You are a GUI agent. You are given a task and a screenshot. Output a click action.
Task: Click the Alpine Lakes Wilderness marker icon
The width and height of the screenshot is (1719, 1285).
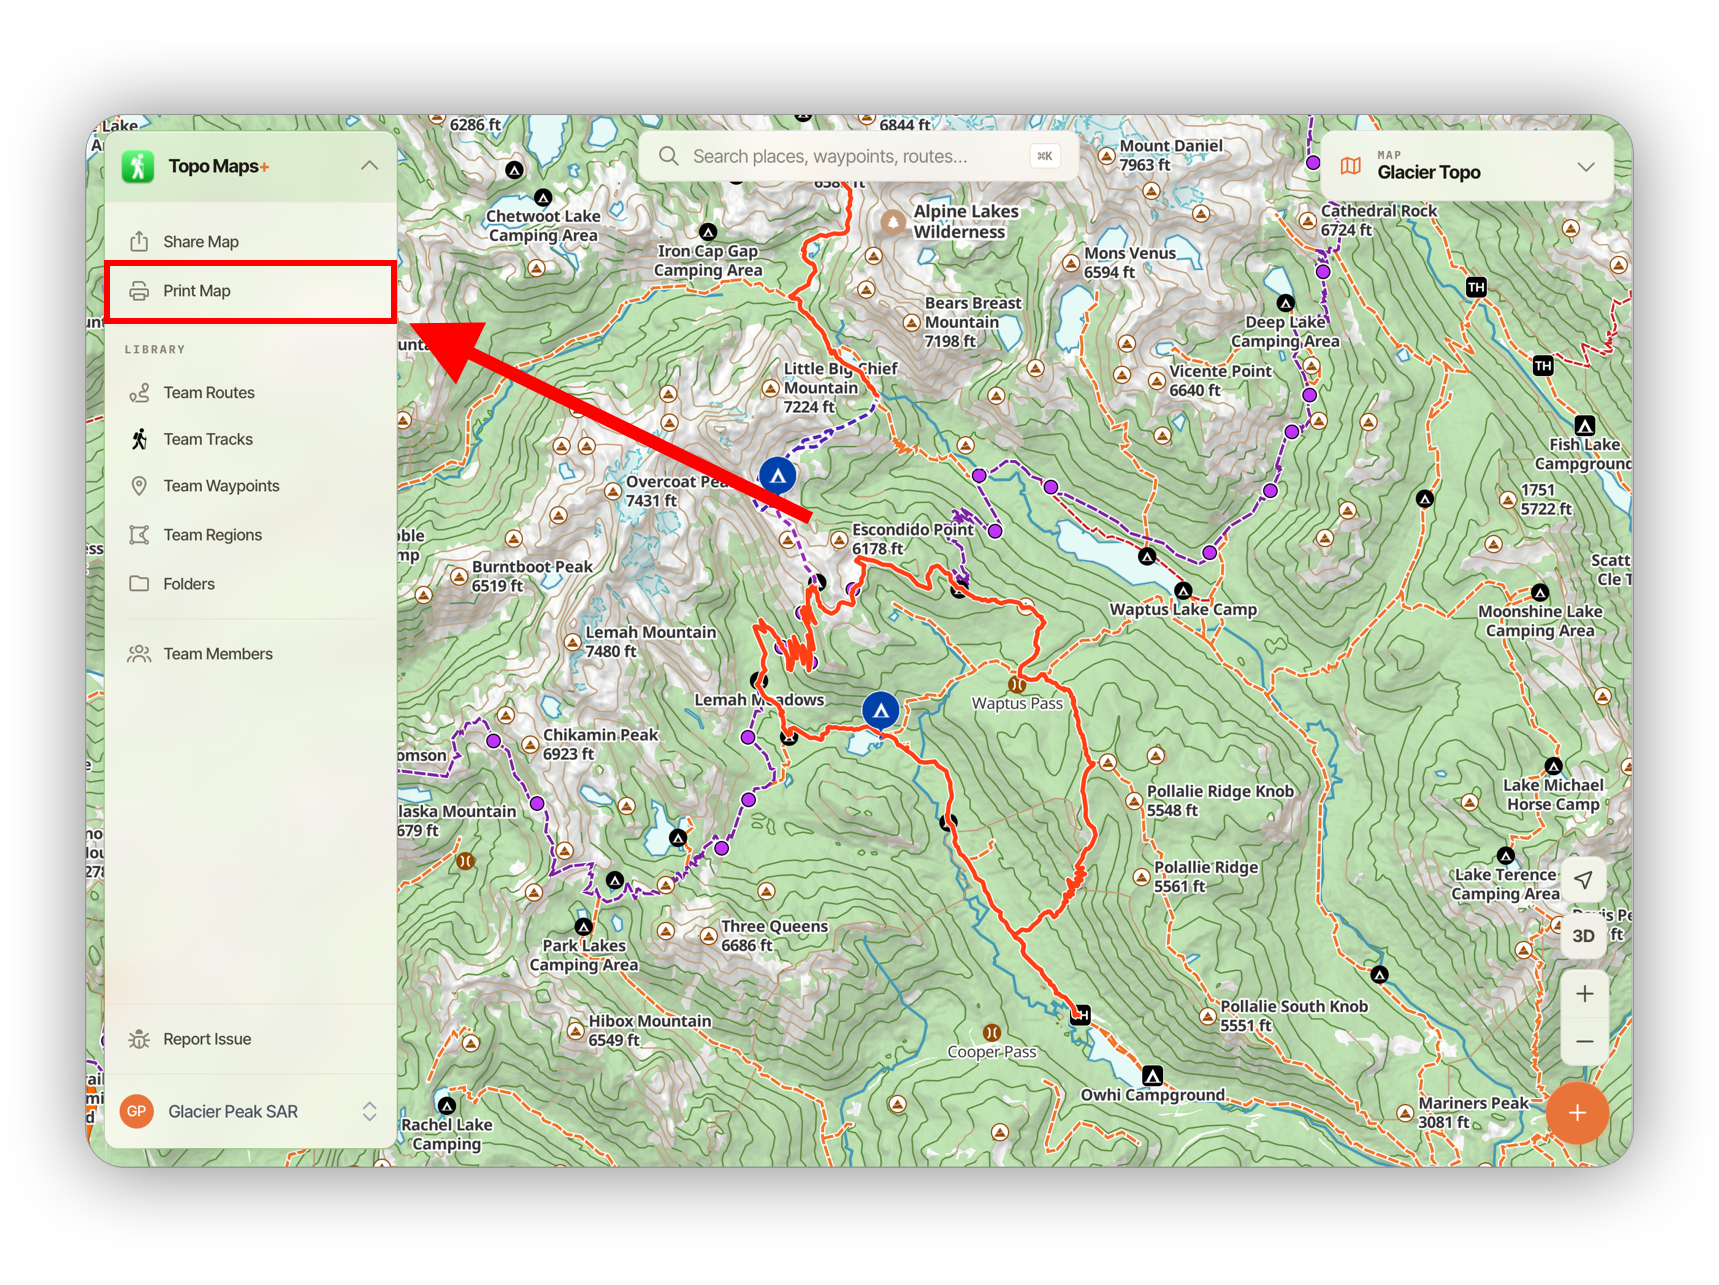click(x=893, y=222)
